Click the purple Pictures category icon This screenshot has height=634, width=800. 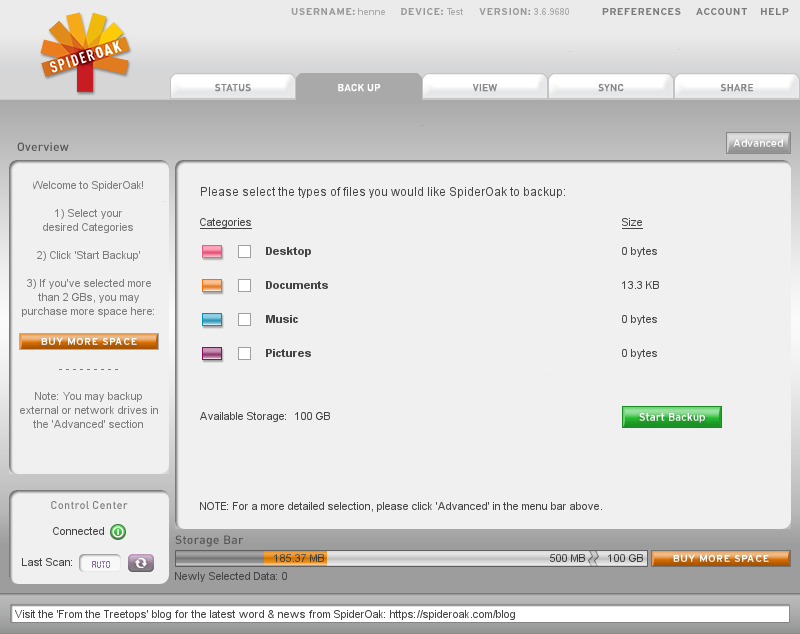(212, 354)
